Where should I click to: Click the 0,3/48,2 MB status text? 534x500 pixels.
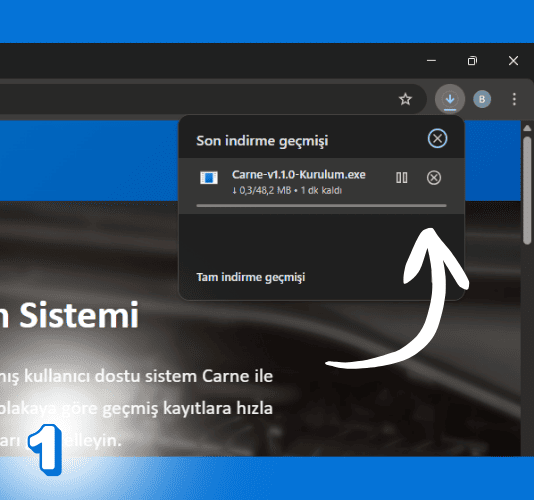click(x=265, y=190)
